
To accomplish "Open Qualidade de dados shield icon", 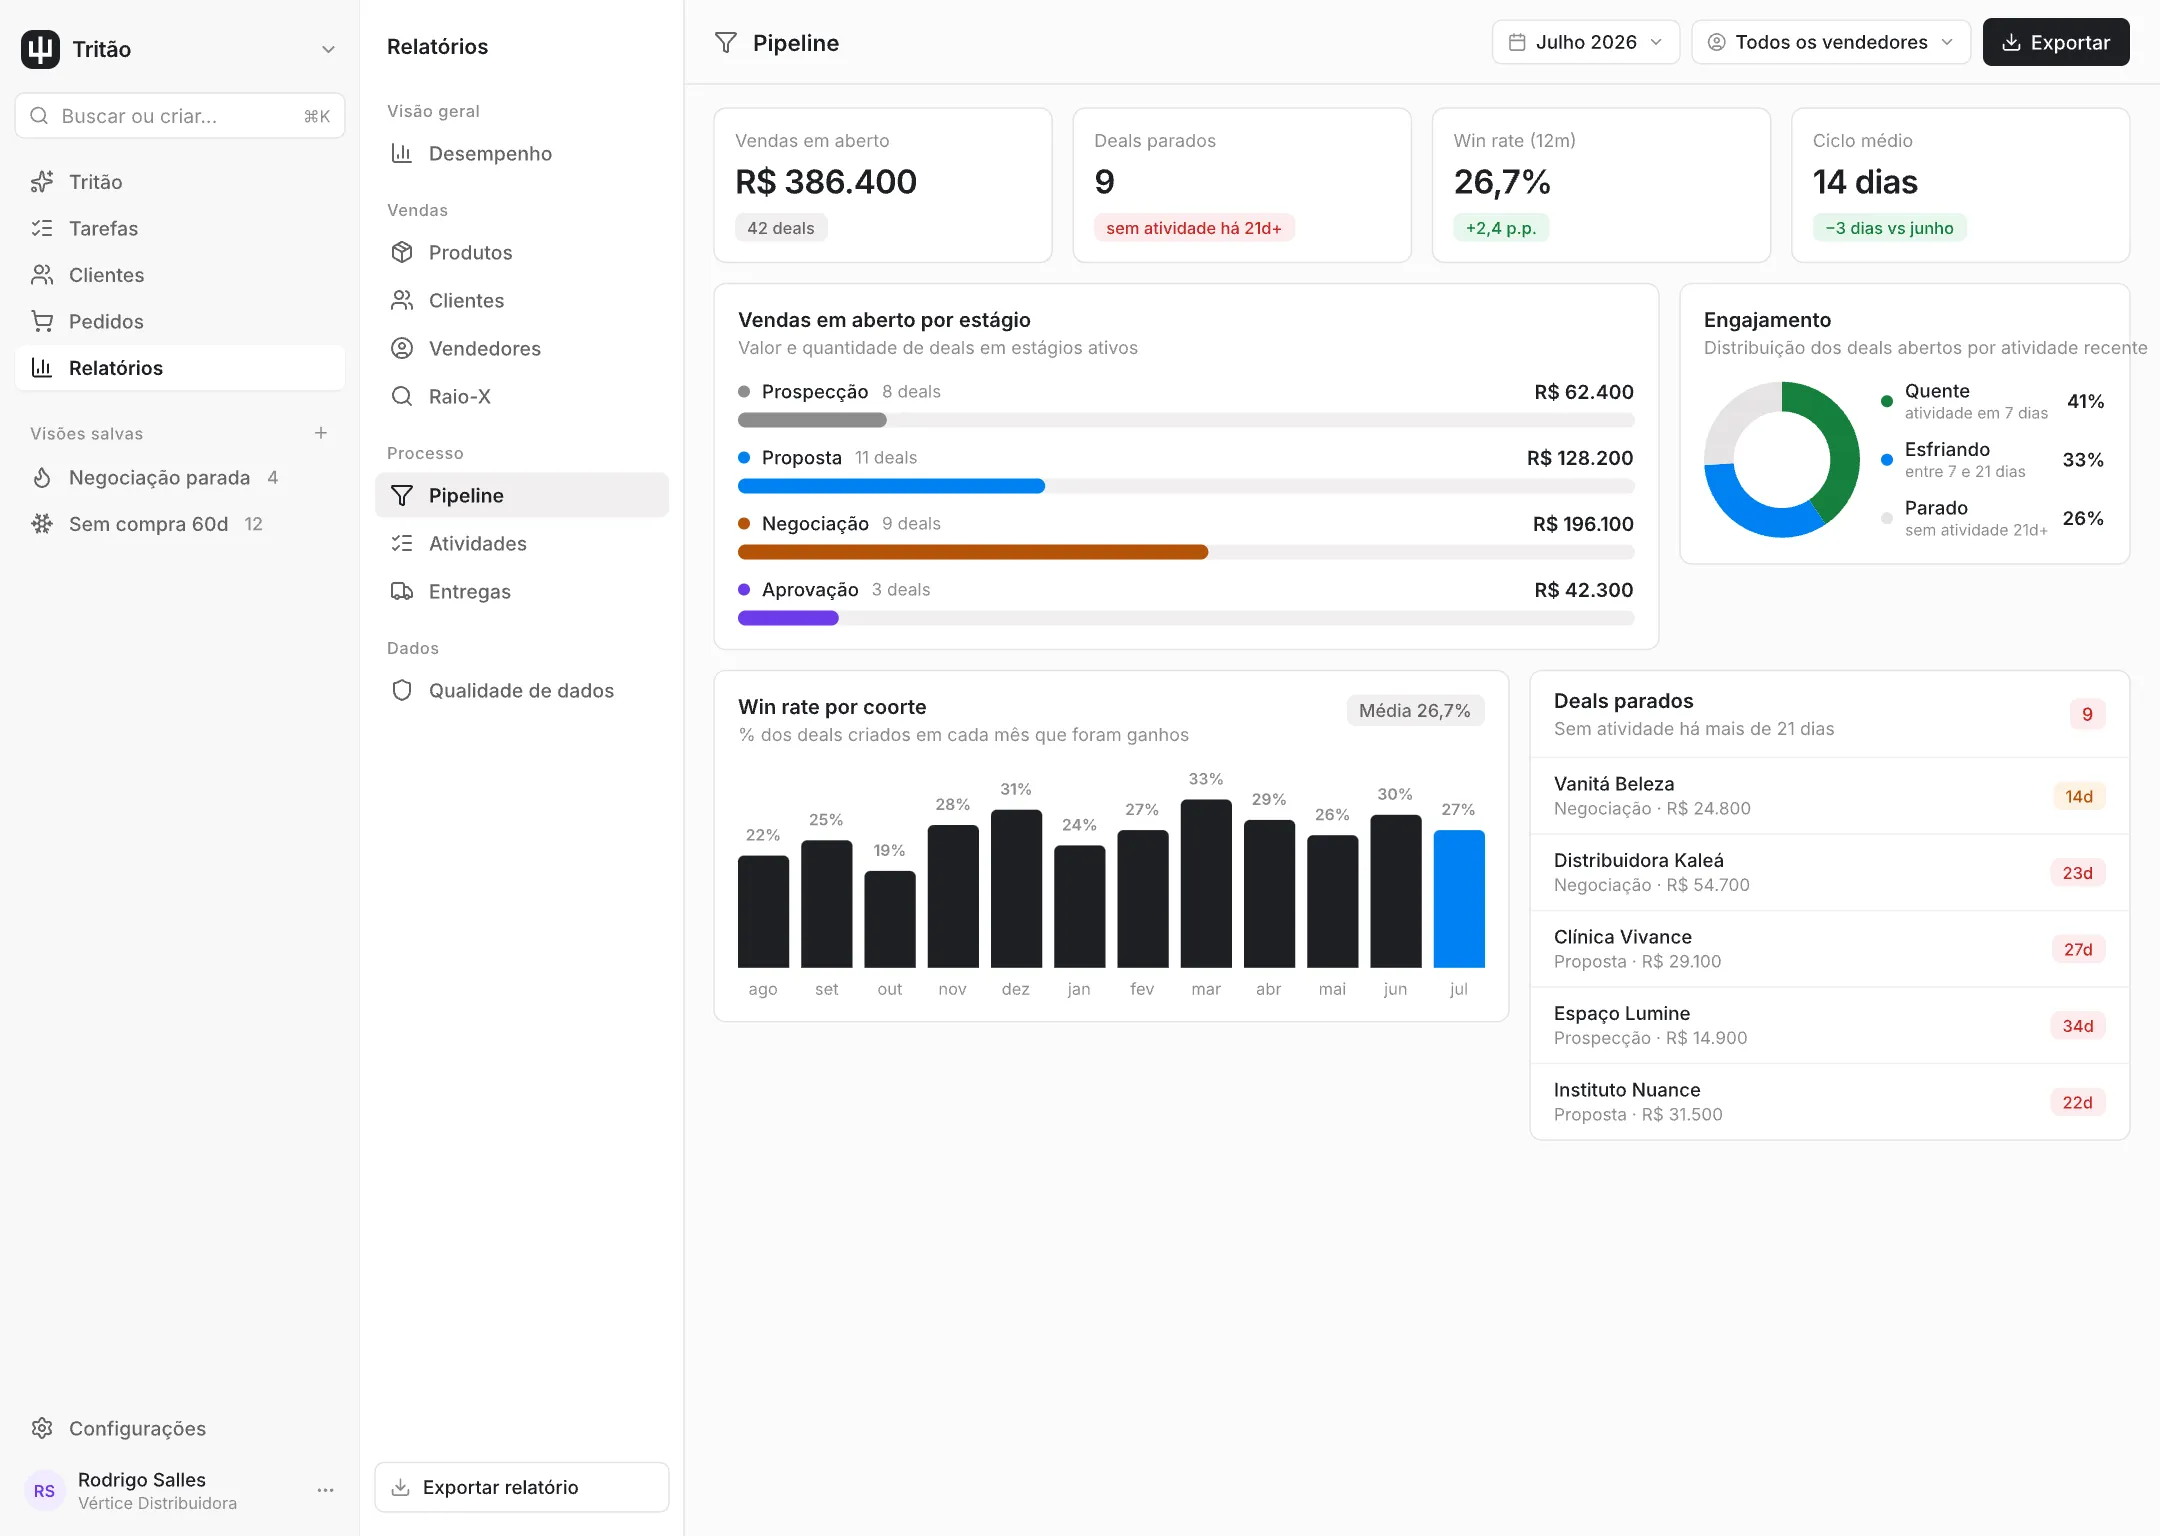I will tap(402, 690).
